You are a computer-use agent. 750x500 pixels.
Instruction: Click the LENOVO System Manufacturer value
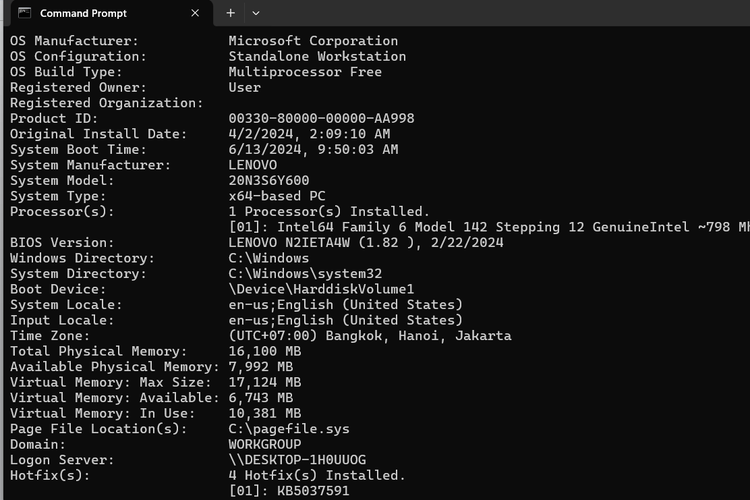point(253,165)
